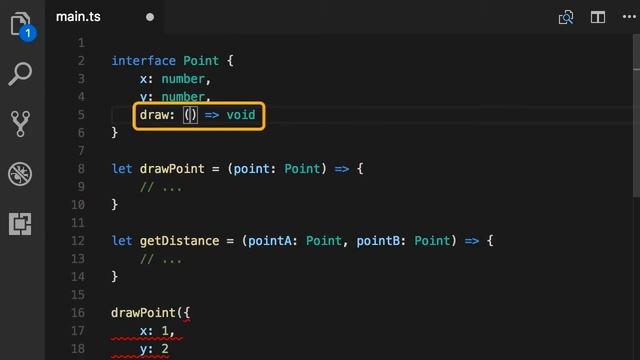640x360 pixels.
Task: Click 'x: 1,' on line 17
Action: (x=157, y=331)
